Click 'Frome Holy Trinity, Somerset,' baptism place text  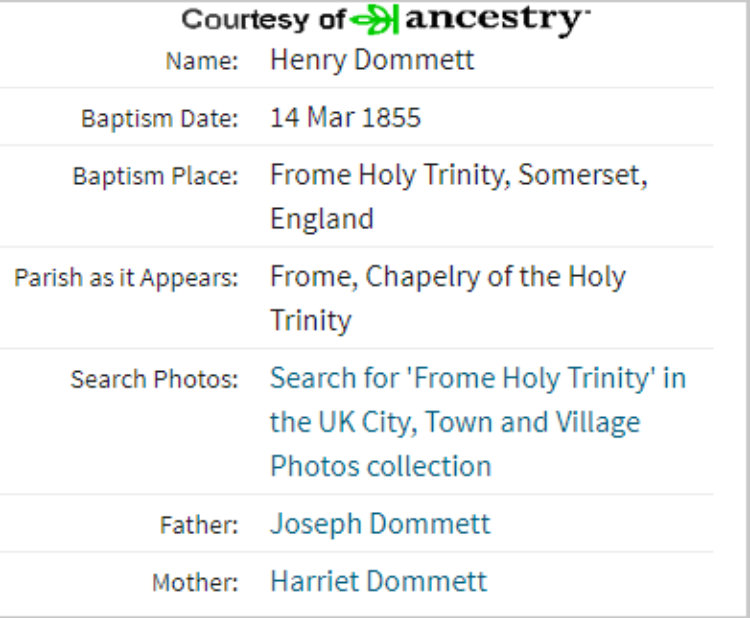[458, 176]
